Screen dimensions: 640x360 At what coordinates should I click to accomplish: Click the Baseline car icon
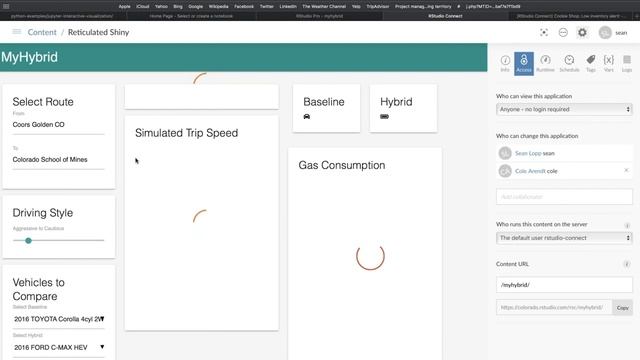click(307, 117)
